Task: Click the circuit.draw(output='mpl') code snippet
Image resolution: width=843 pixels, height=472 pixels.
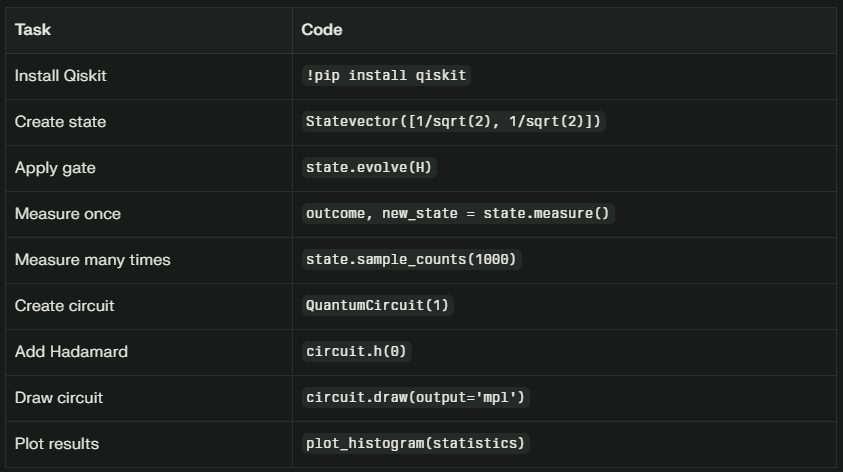Action: tap(416, 397)
